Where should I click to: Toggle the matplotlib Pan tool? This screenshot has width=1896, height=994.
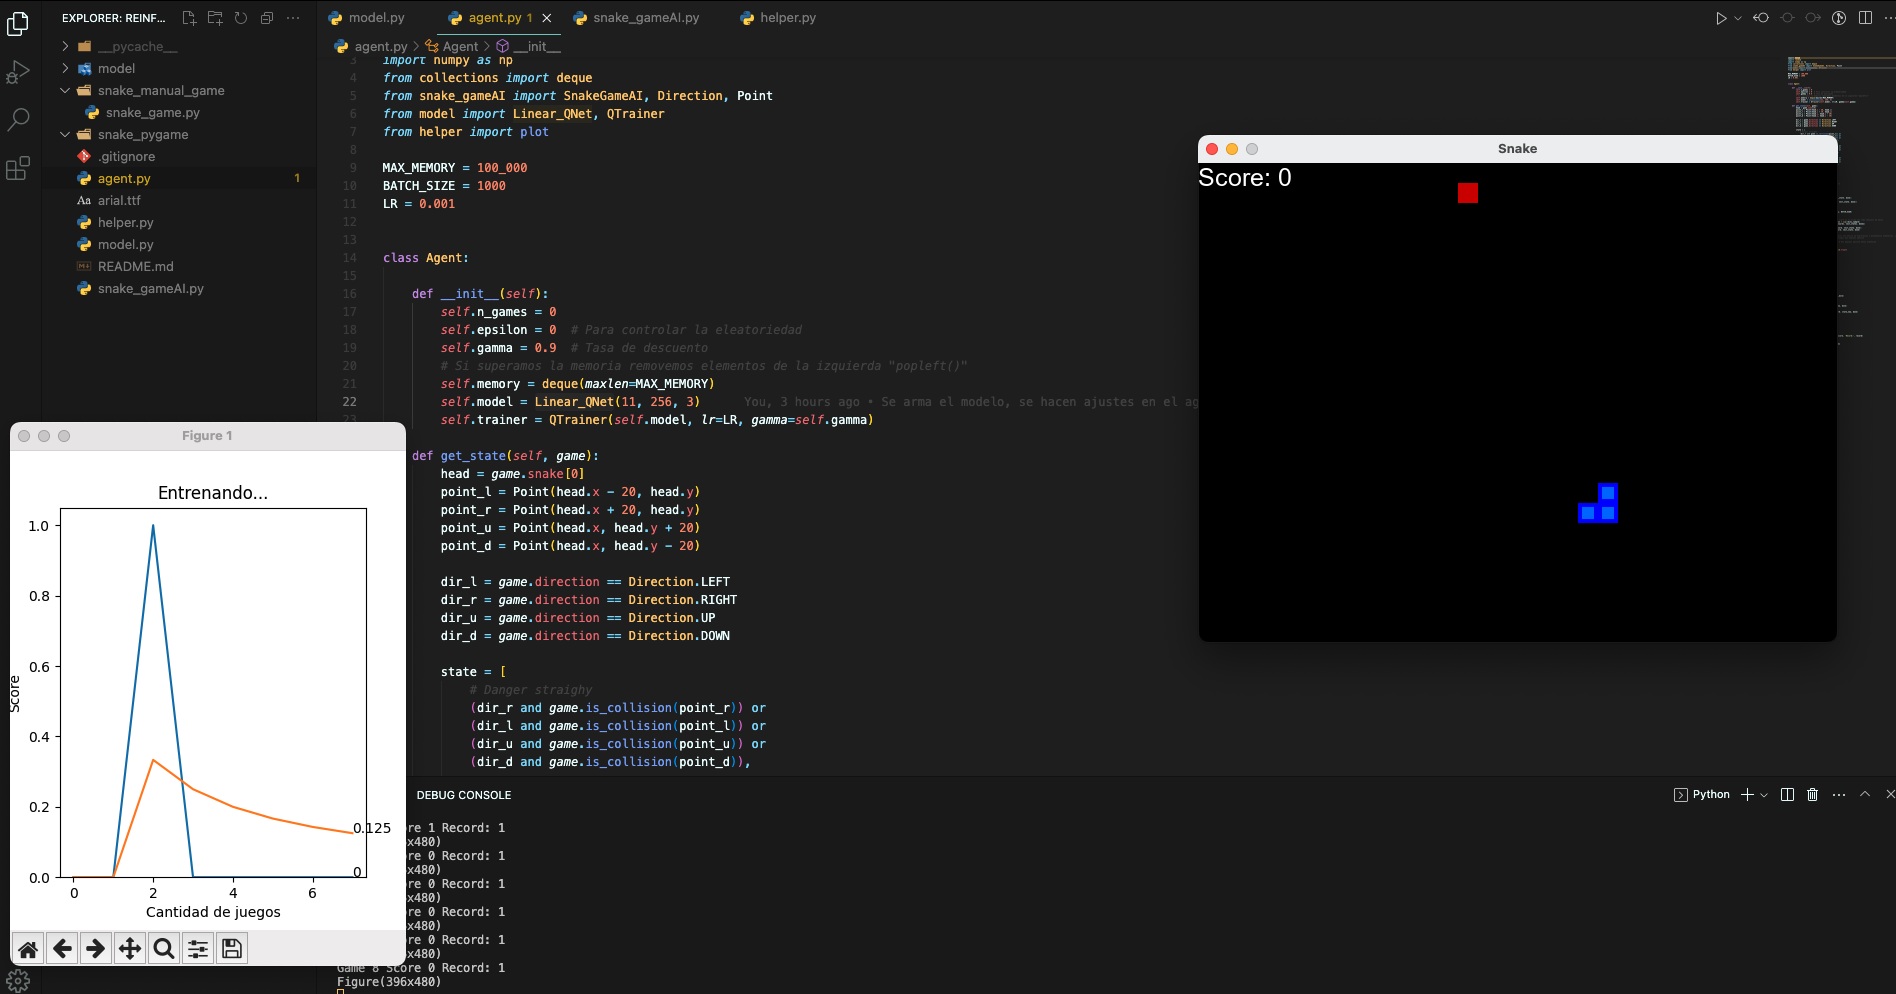(x=130, y=948)
